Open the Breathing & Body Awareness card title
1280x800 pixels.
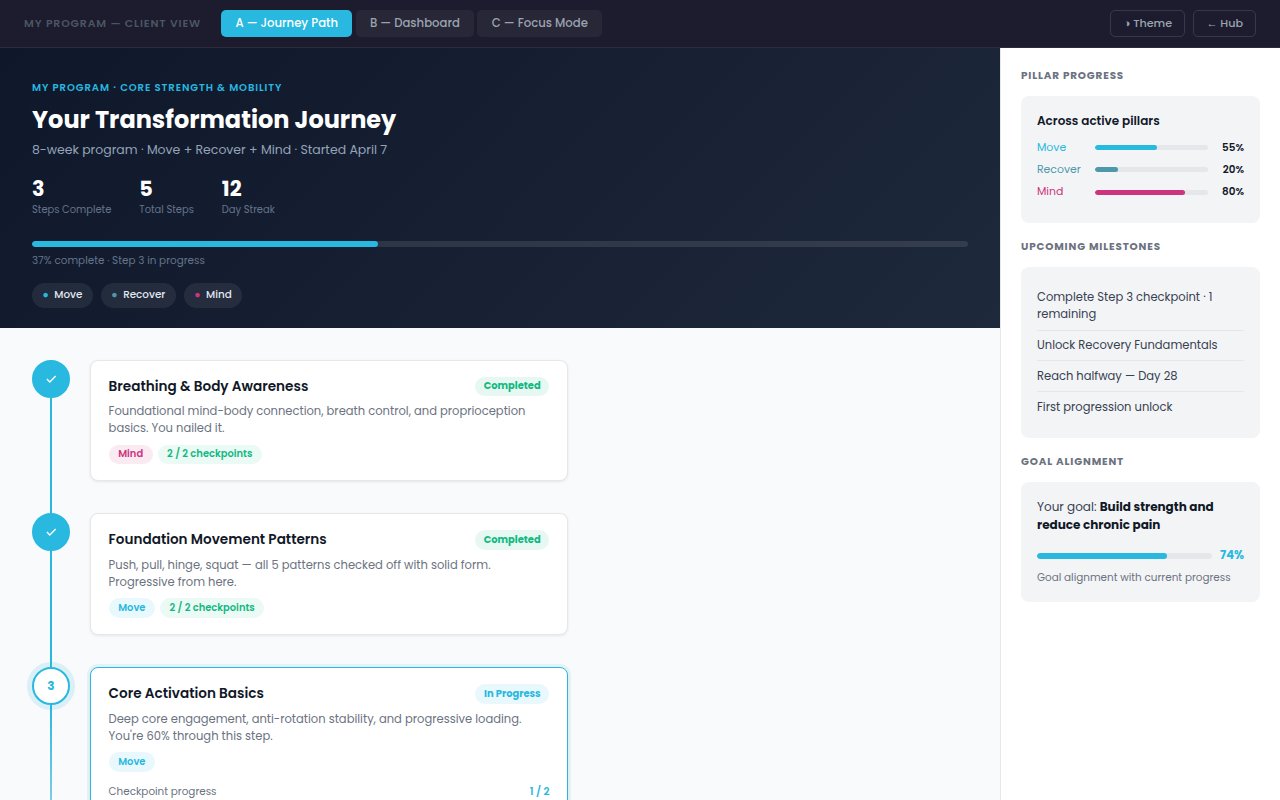tap(208, 386)
